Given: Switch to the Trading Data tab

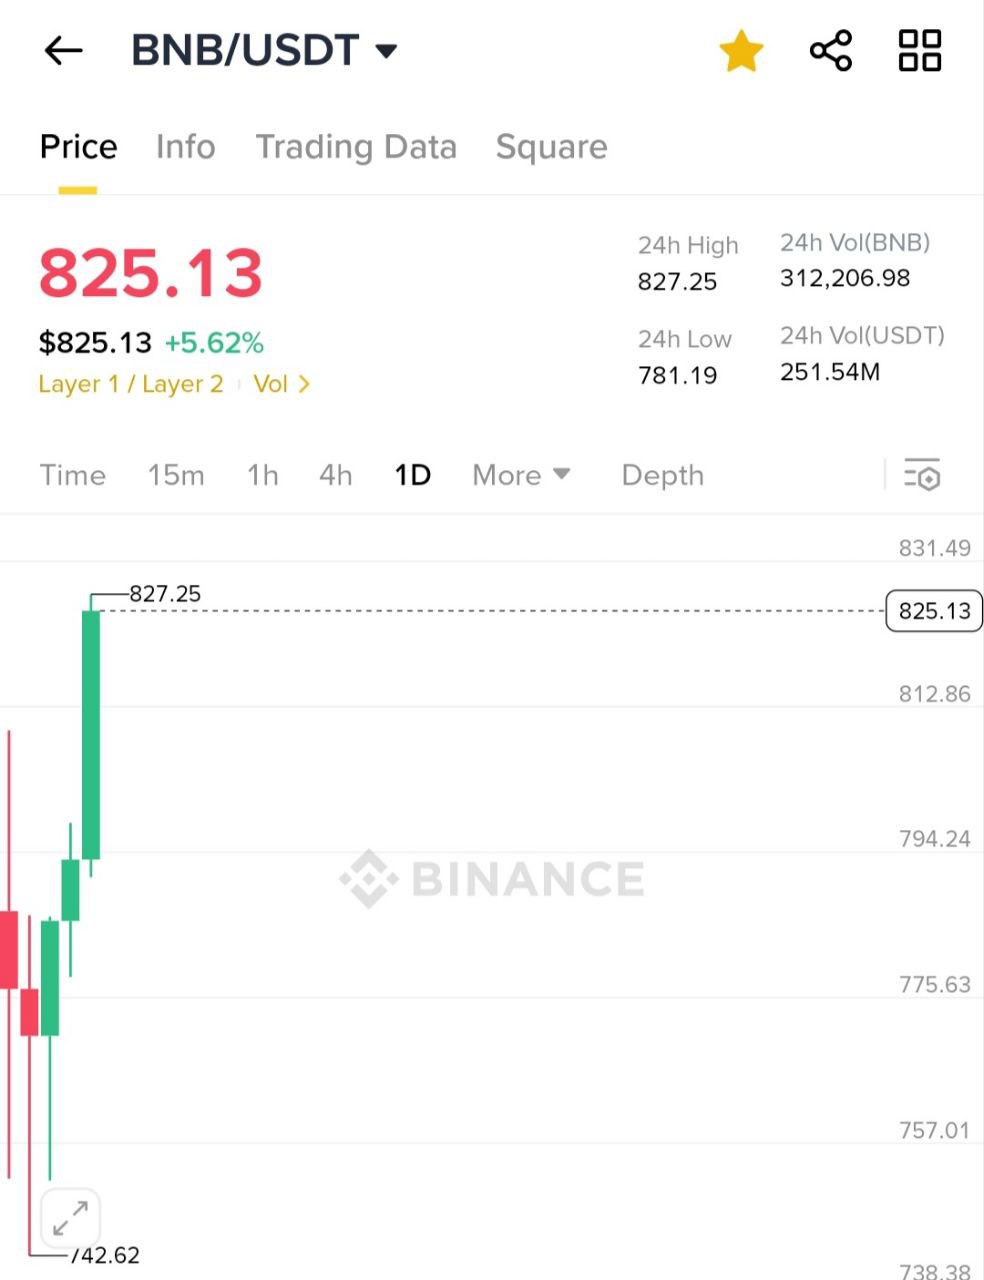Looking at the screenshot, I should point(356,147).
